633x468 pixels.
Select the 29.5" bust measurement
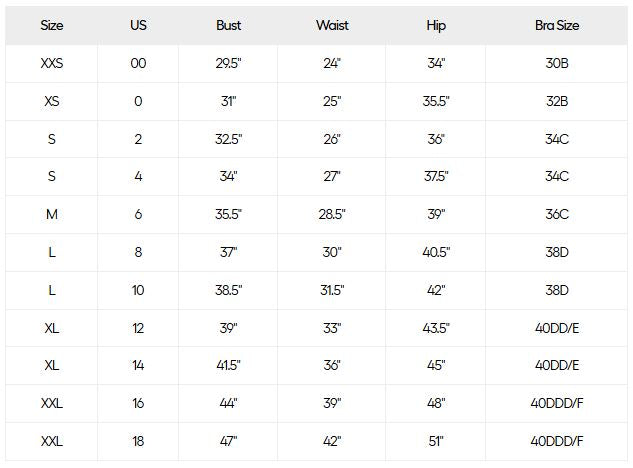click(x=228, y=63)
